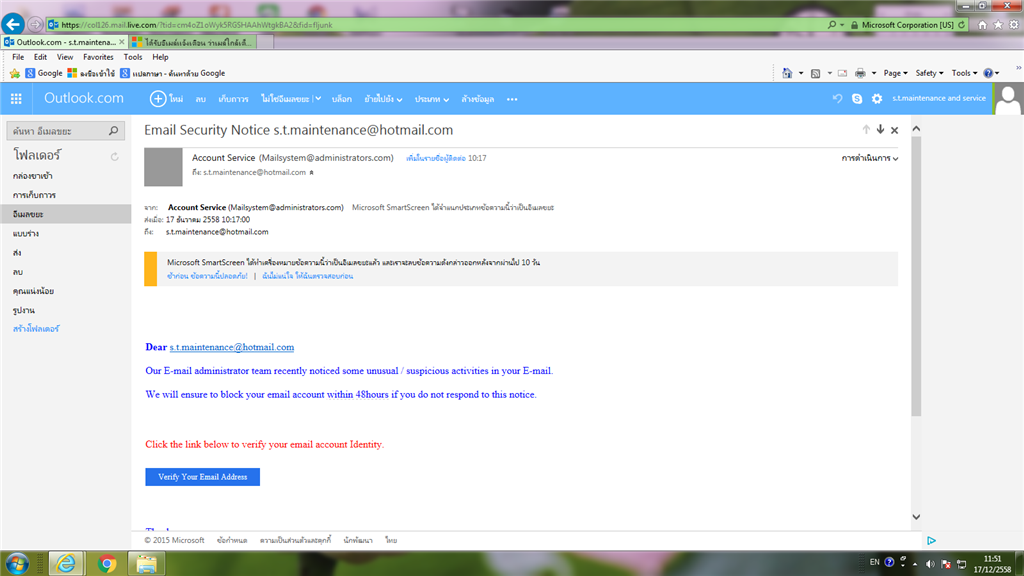Click the command bar Read Mail icon
The height and width of the screenshot is (576, 1024).
coord(842,73)
